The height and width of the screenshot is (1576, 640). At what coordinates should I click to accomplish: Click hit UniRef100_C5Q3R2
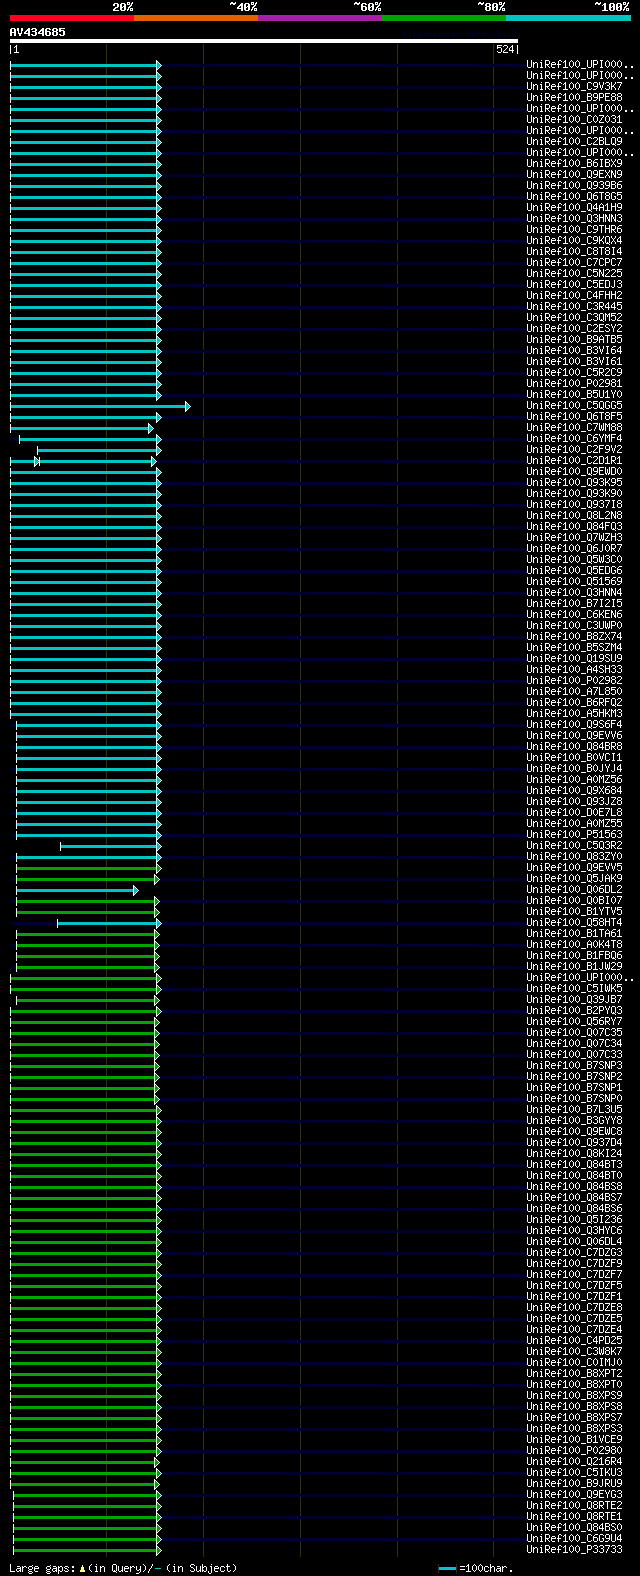coord(575,846)
